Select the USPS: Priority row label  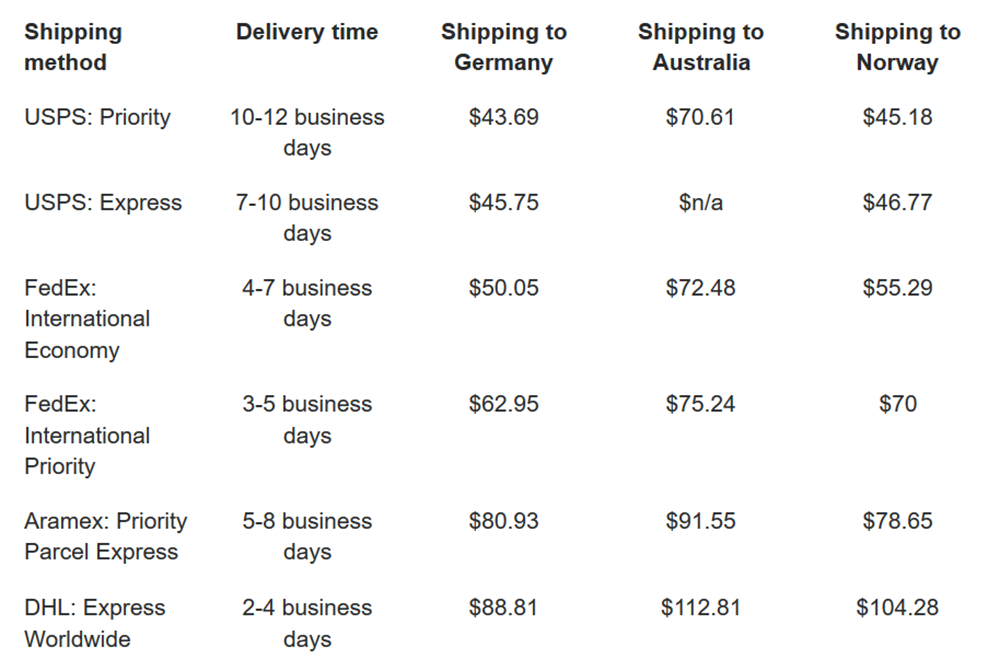[x=98, y=117]
